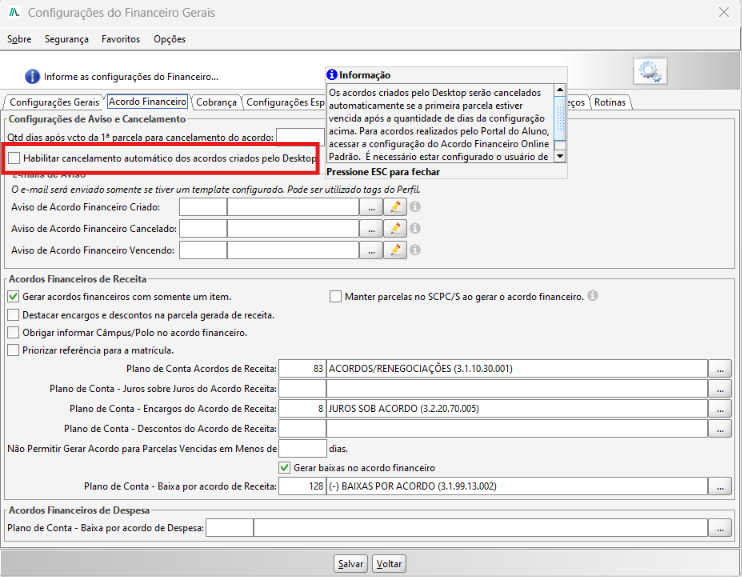Viewport: 742px width, 577px height.
Task: Click info icon beside 'Manter parcelas no SCPC/S'
Action: [x=592, y=295]
